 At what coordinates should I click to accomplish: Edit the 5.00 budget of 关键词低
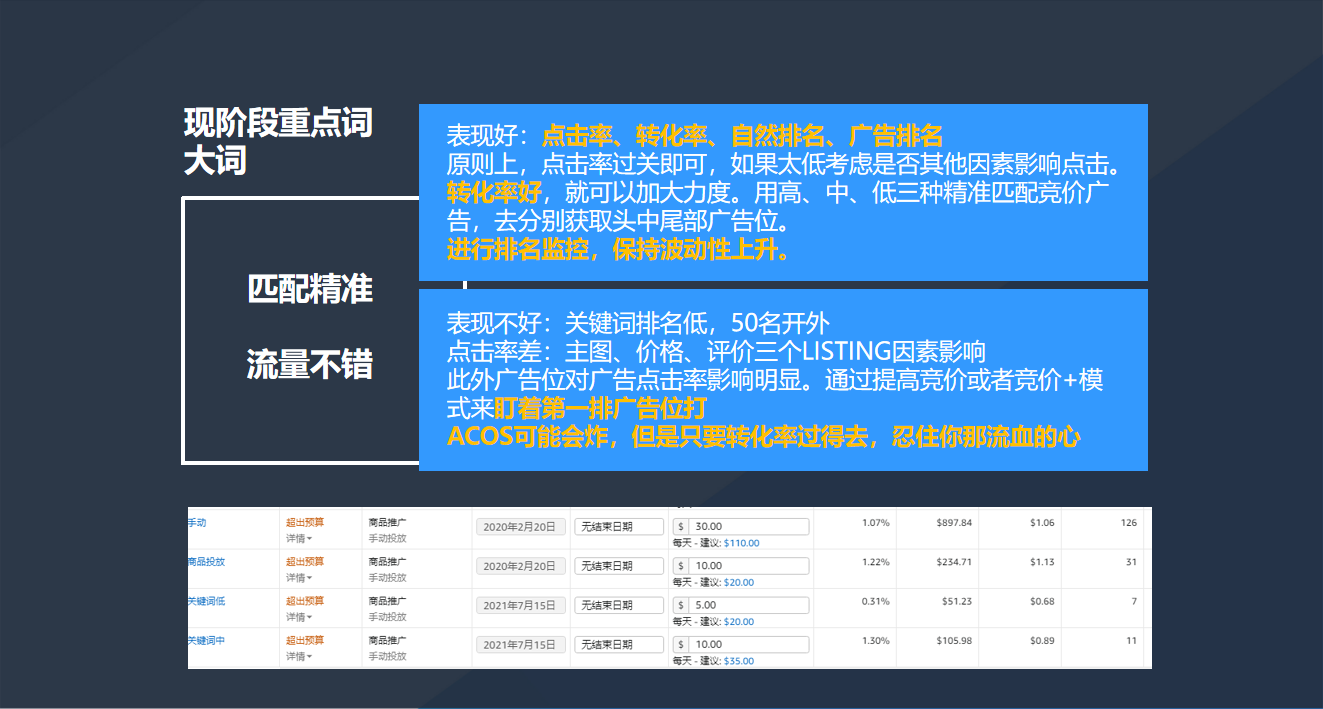(750, 604)
